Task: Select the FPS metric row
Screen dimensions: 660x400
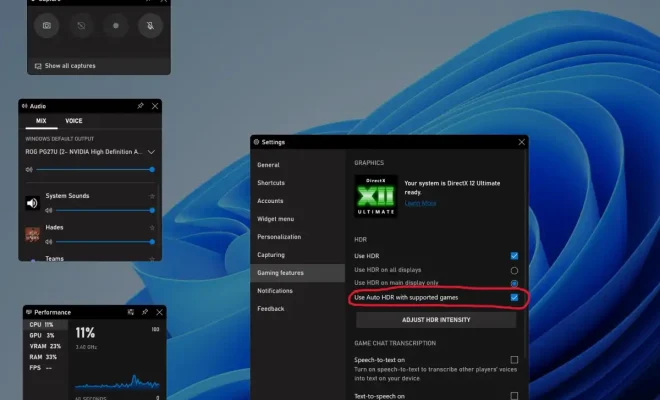Action: click(45, 368)
